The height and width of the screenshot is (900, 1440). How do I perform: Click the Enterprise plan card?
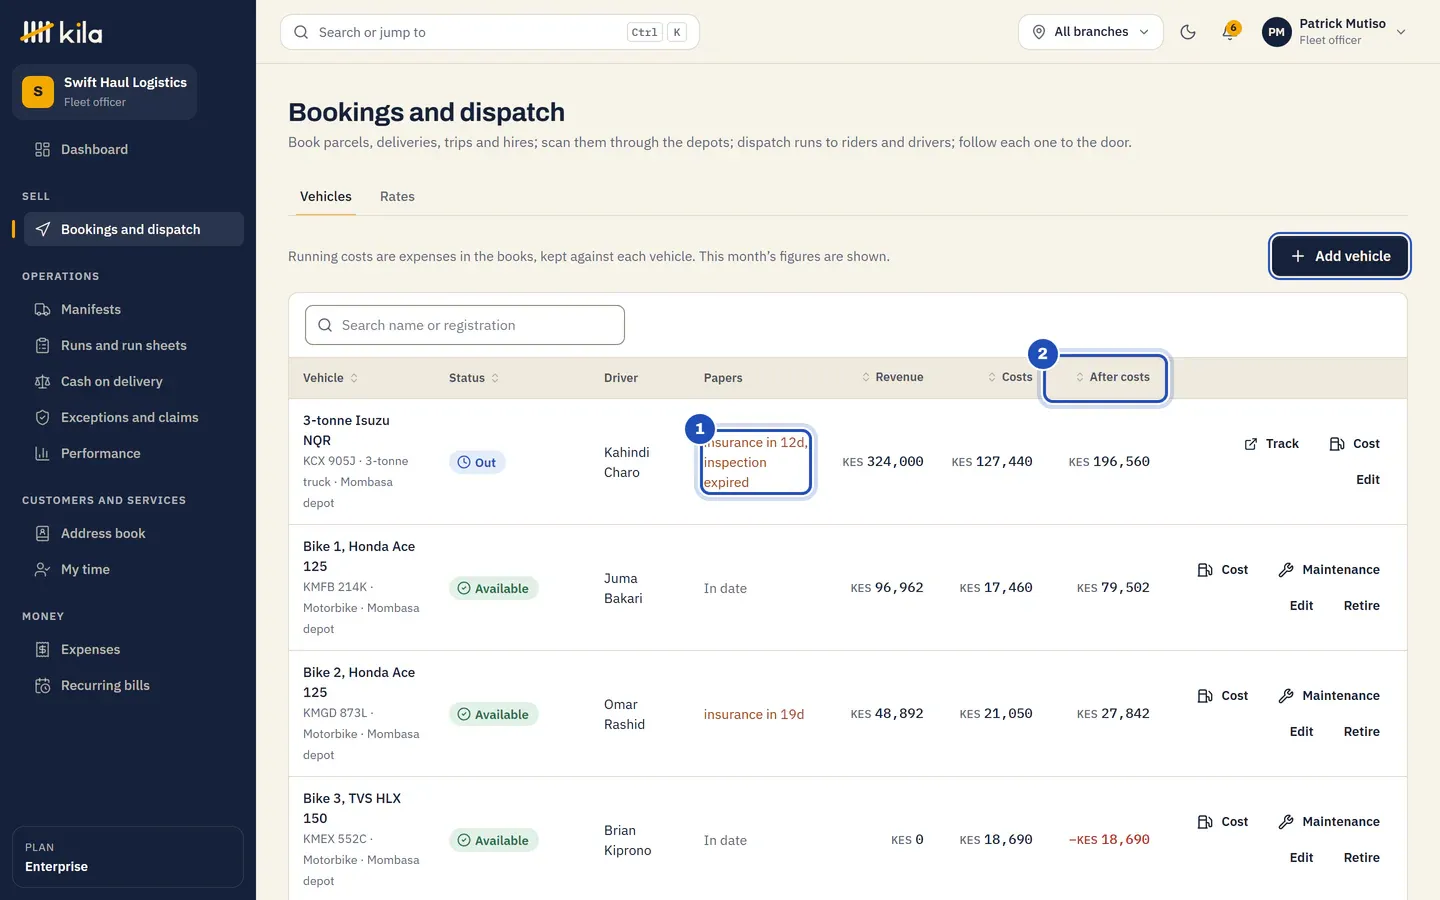(128, 857)
